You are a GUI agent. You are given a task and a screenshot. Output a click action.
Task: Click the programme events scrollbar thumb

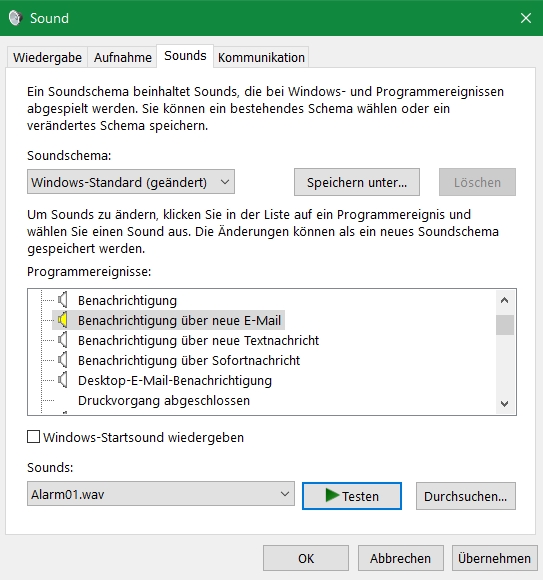pos(505,325)
